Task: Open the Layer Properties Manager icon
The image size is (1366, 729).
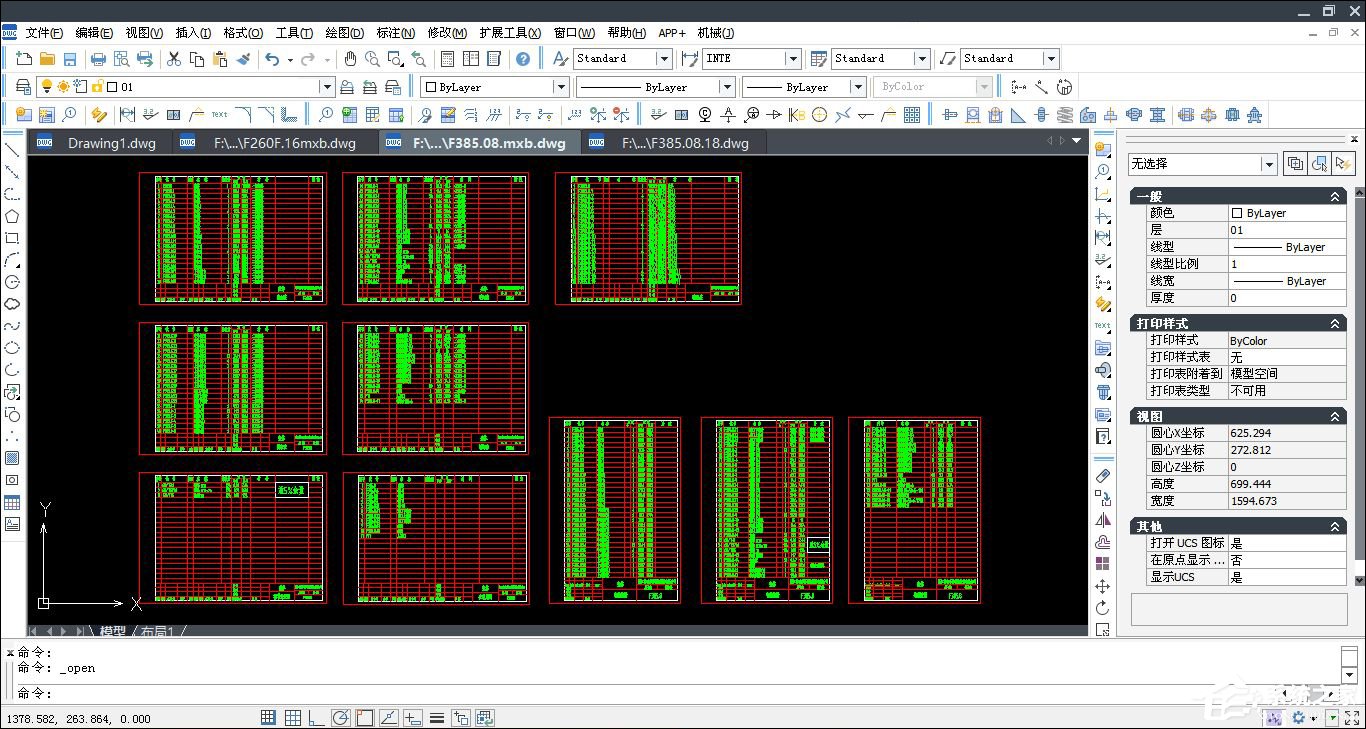Action: coord(23,87)
